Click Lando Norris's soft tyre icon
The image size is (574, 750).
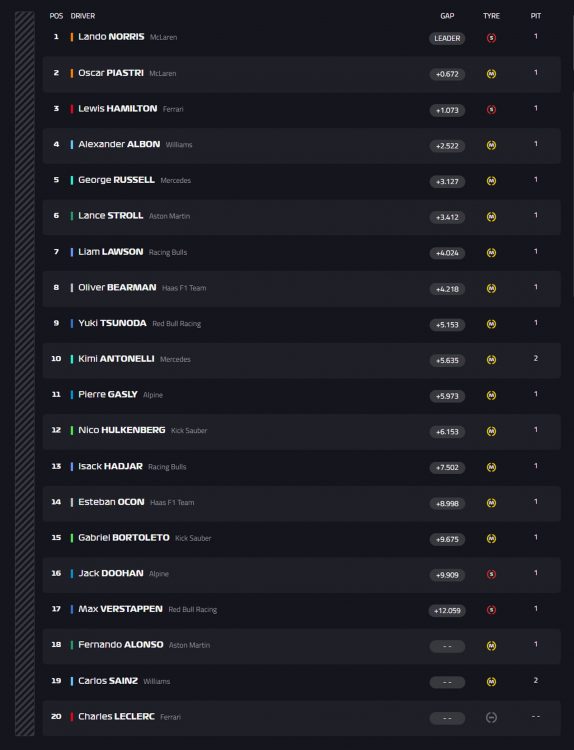tap(491, 38)
